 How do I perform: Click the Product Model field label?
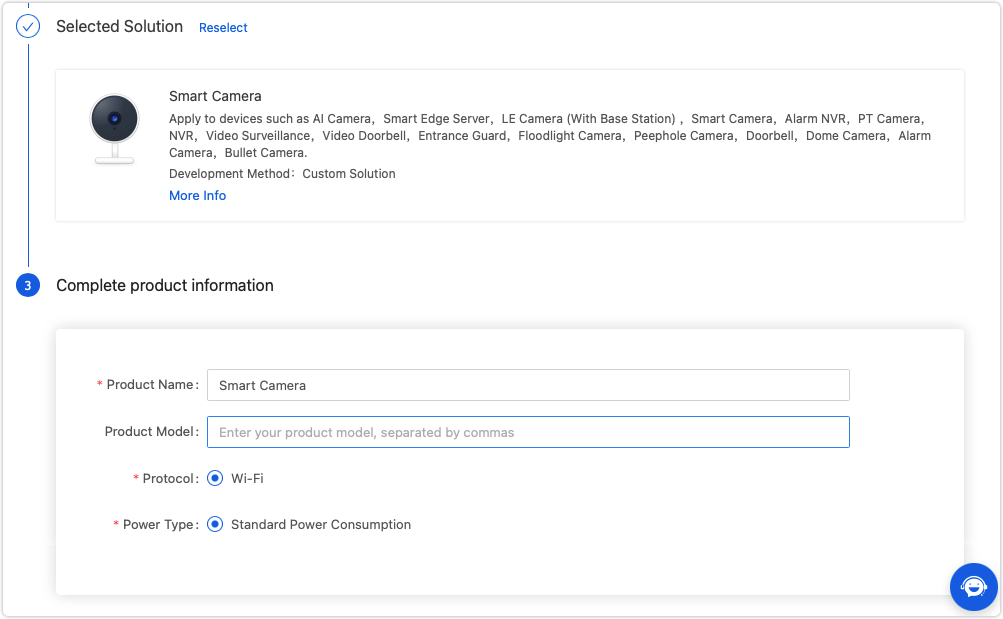pos(151,432)
